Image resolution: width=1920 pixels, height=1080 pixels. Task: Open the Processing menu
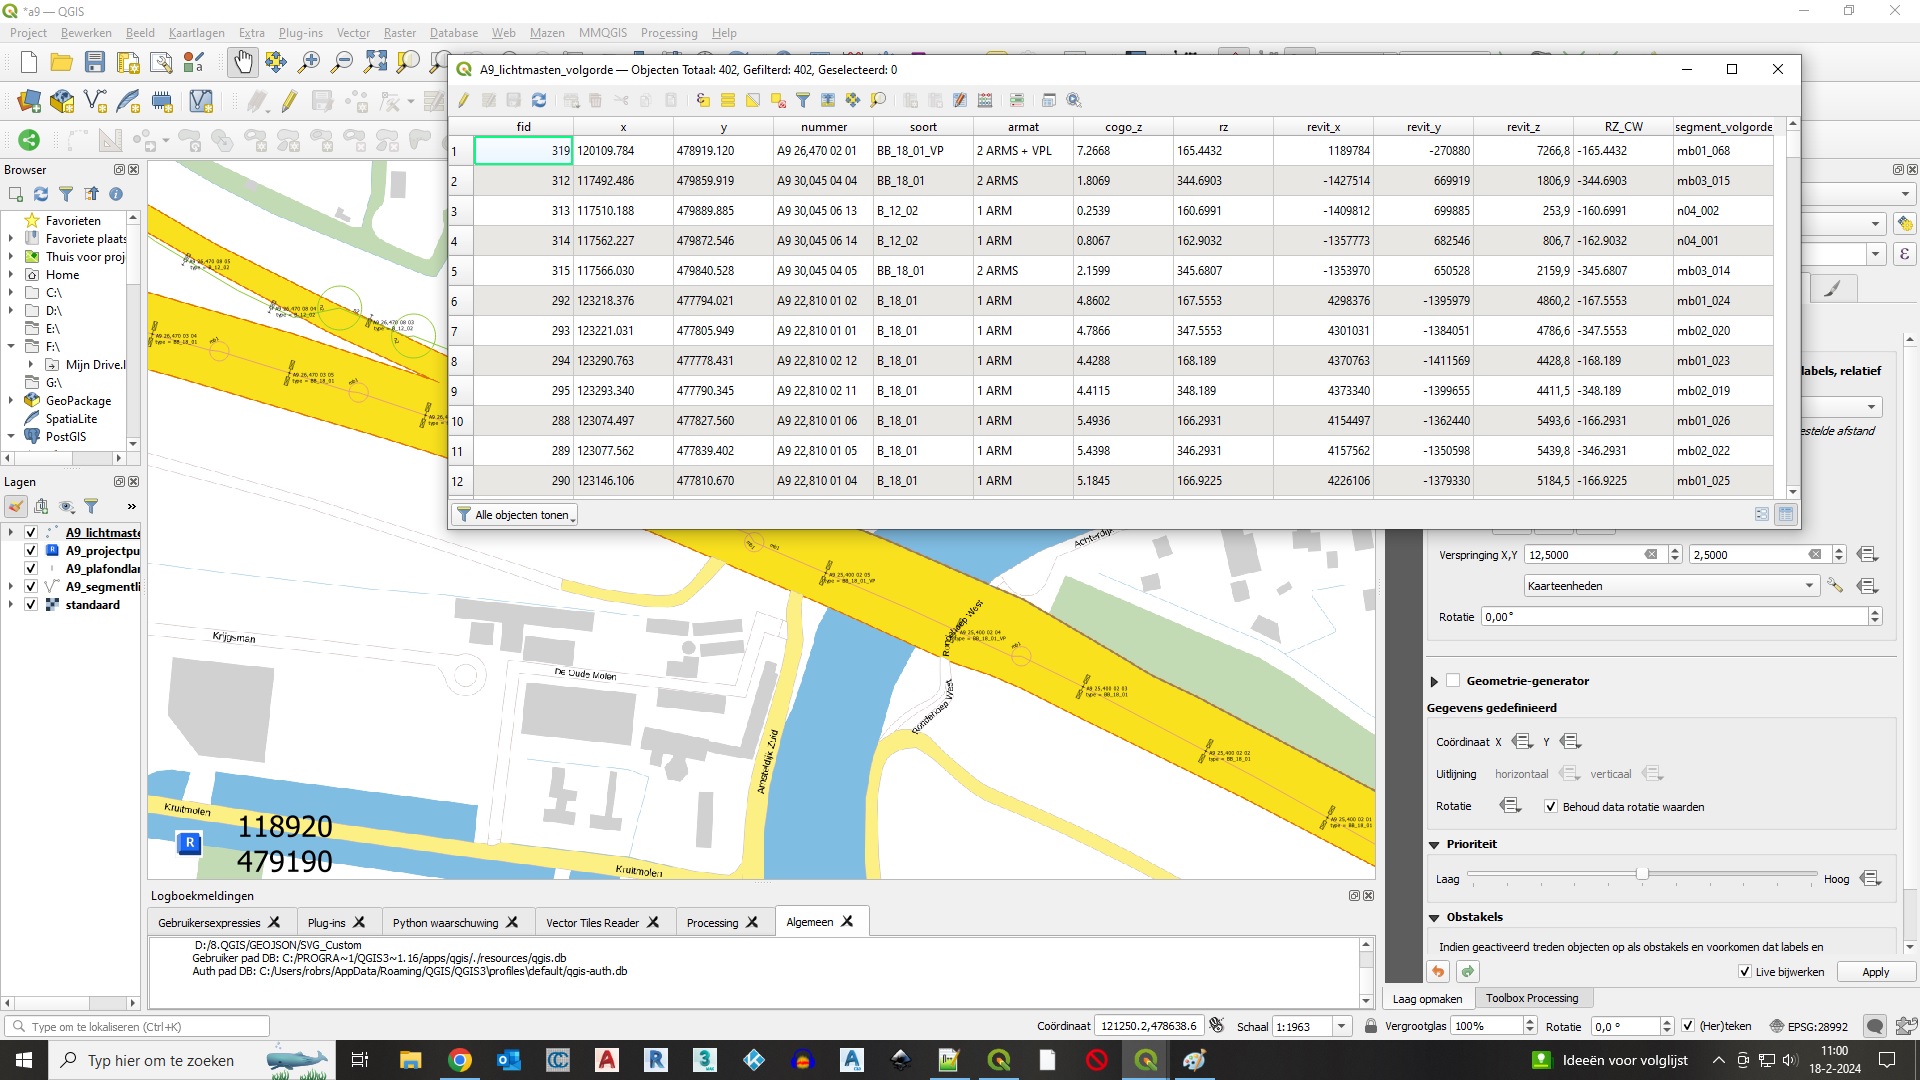(668, 33)
